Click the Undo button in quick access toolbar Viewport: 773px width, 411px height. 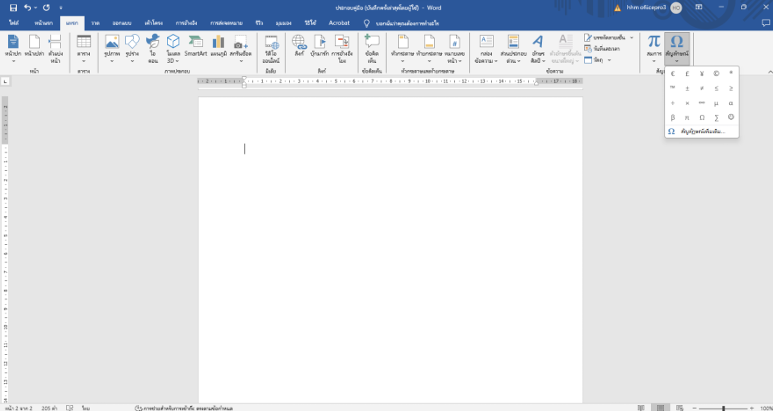[28, 7]
